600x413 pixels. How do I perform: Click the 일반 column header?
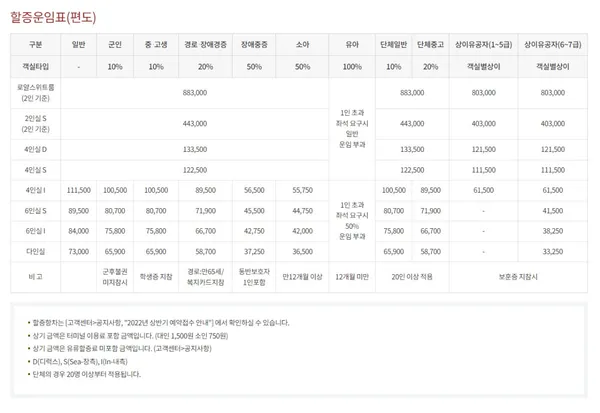78,44
